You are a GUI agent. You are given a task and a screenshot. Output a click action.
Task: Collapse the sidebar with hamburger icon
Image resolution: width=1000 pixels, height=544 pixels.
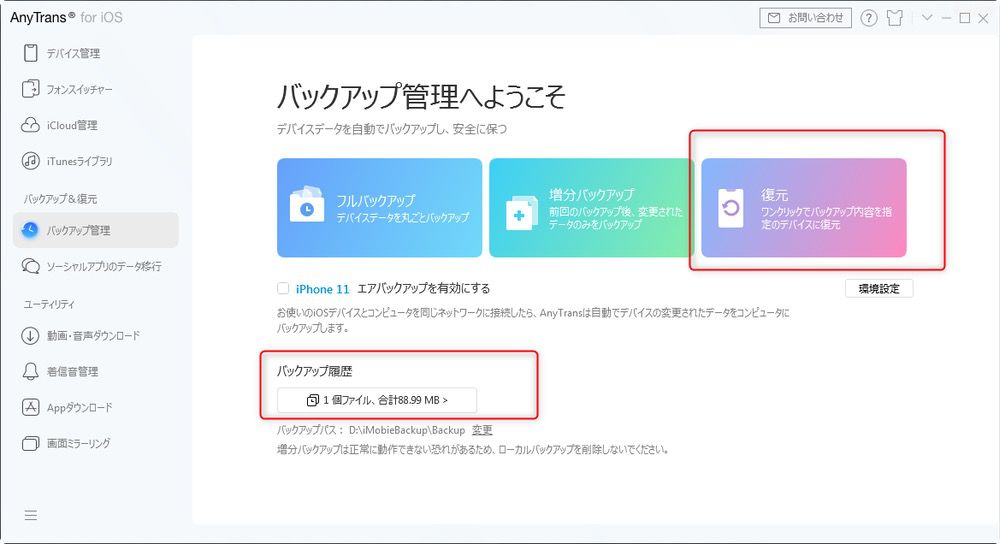(x=31, y=516)
